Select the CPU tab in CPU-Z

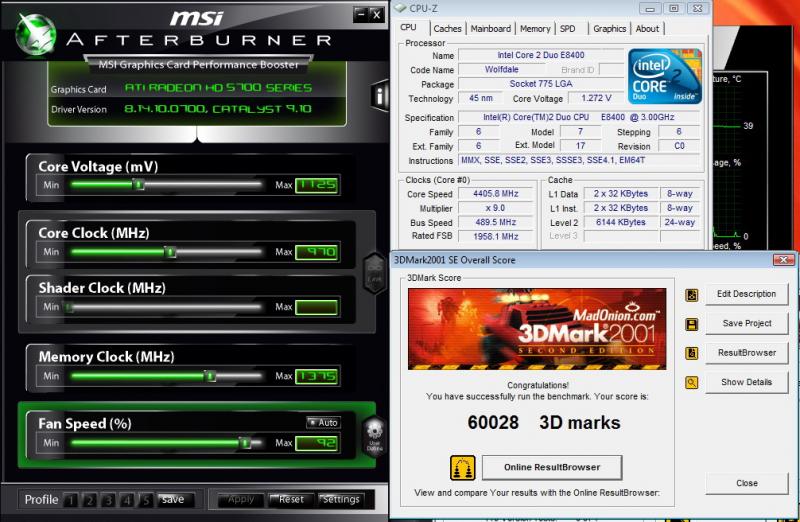coord(408,28)
